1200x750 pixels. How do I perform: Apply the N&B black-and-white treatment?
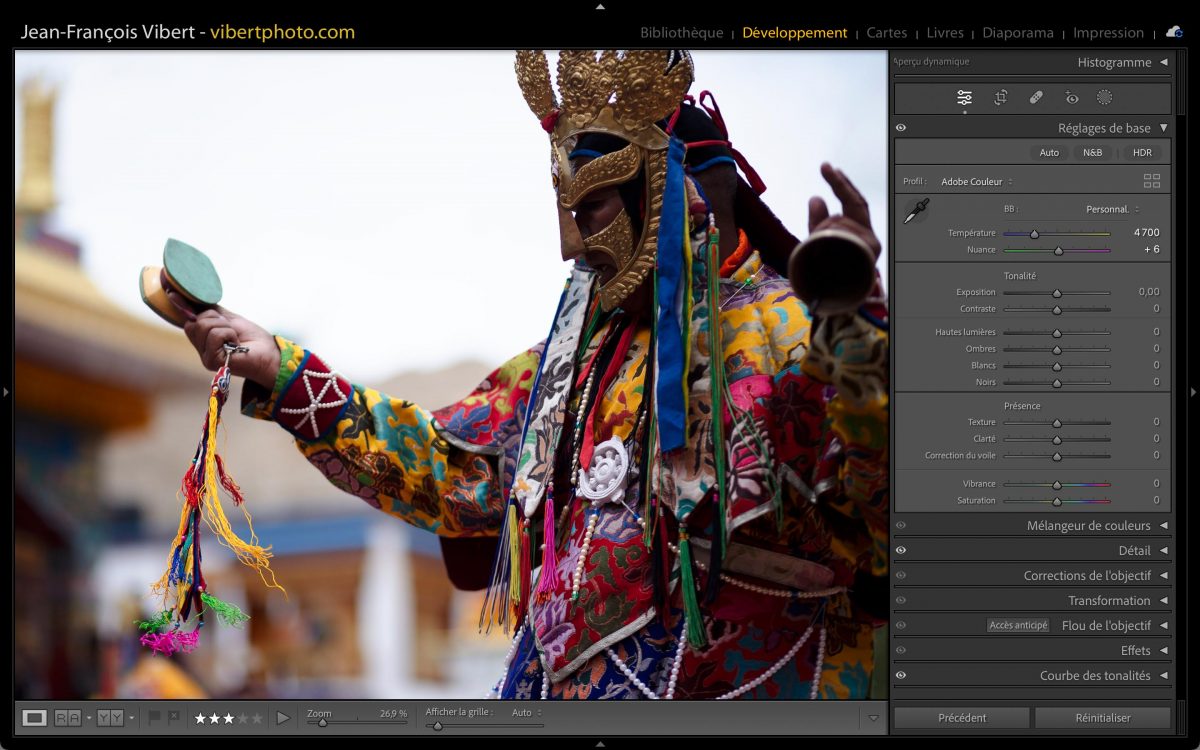[1092, 153]
